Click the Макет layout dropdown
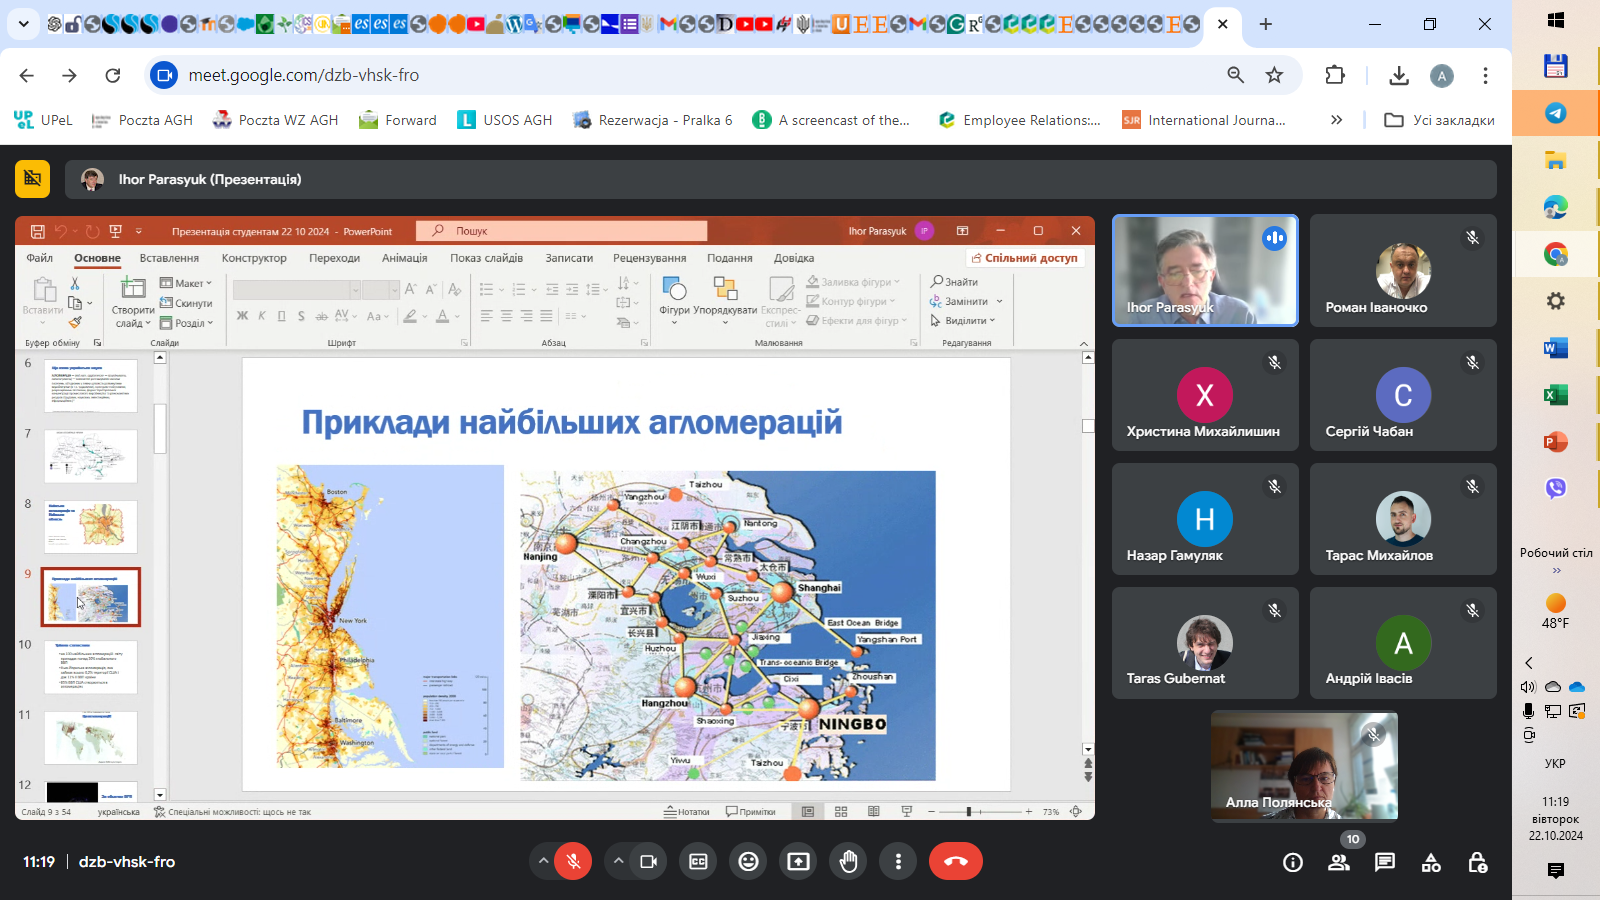Image resolution: width=1600 pixels, height=900 pixels. 186,283
